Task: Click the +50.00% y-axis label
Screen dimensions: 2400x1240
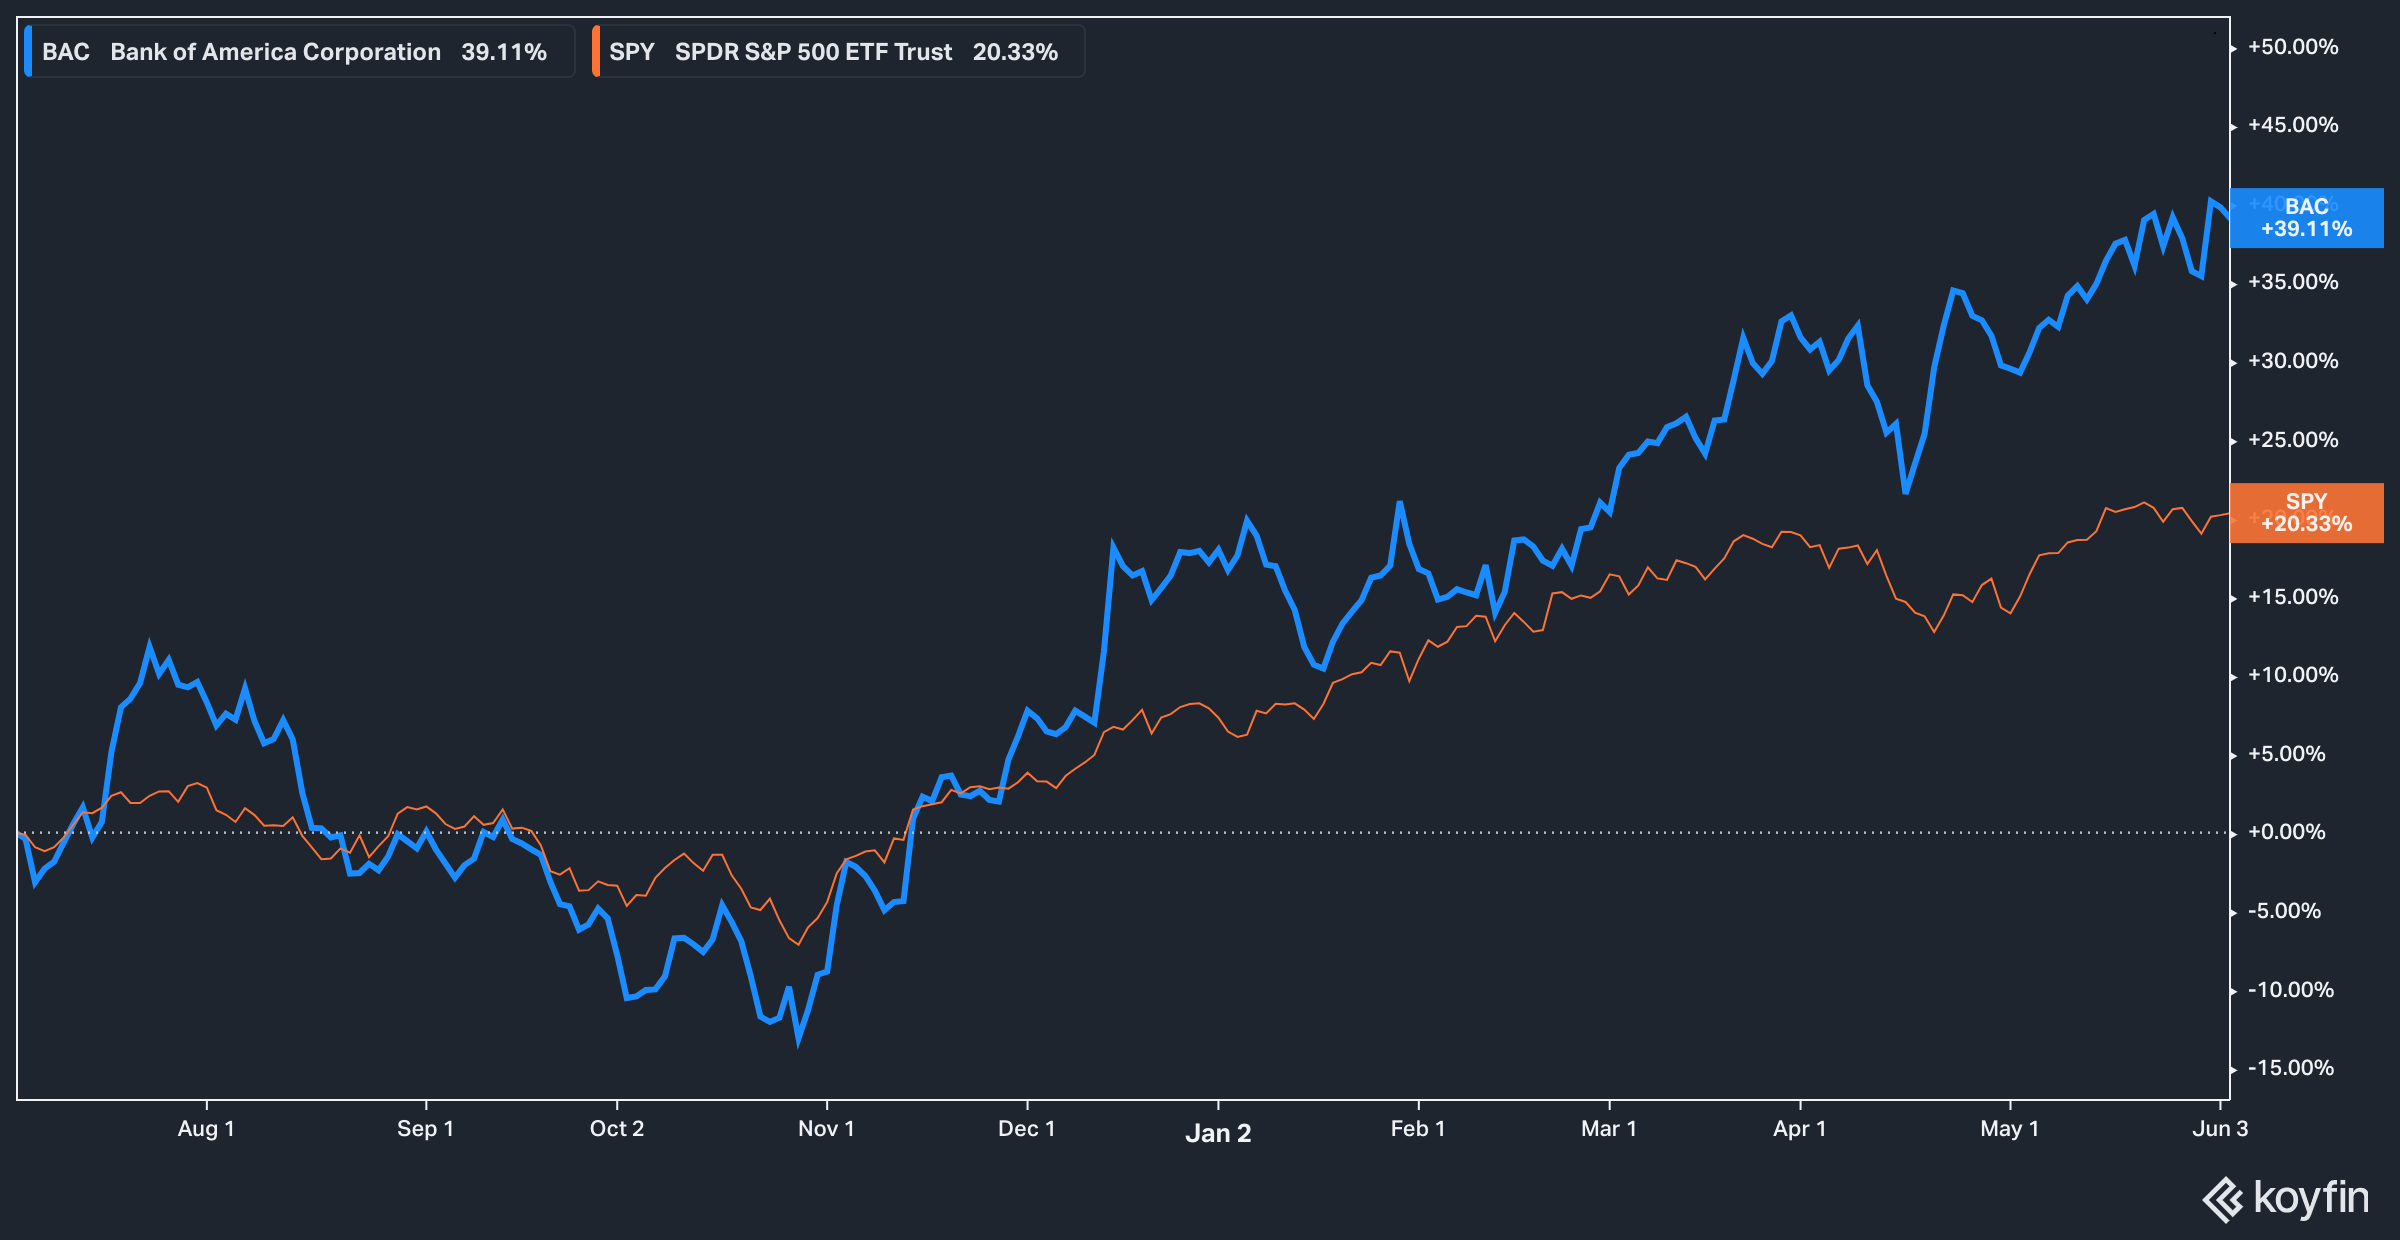Action: [2293, 47]
